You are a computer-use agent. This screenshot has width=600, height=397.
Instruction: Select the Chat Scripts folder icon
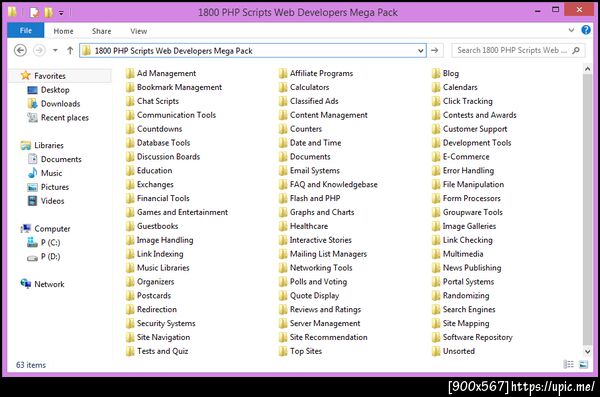[x=130, y=101]
